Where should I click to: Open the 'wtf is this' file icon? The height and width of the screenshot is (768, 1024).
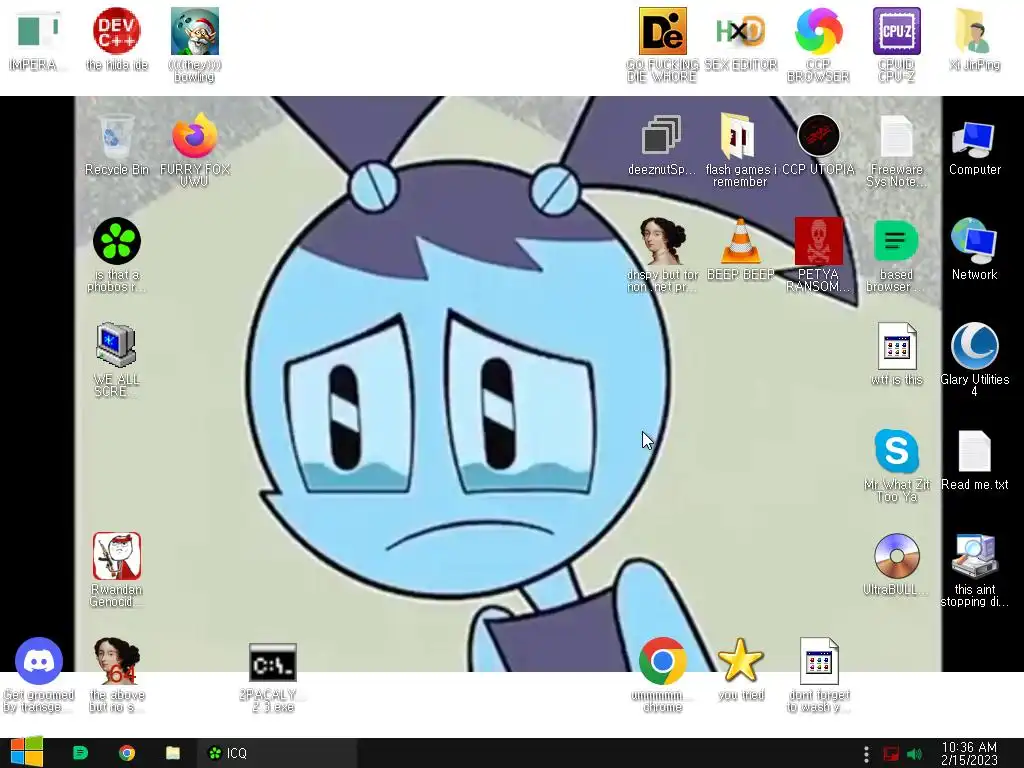pyautogui.click(x=897, y=345)
